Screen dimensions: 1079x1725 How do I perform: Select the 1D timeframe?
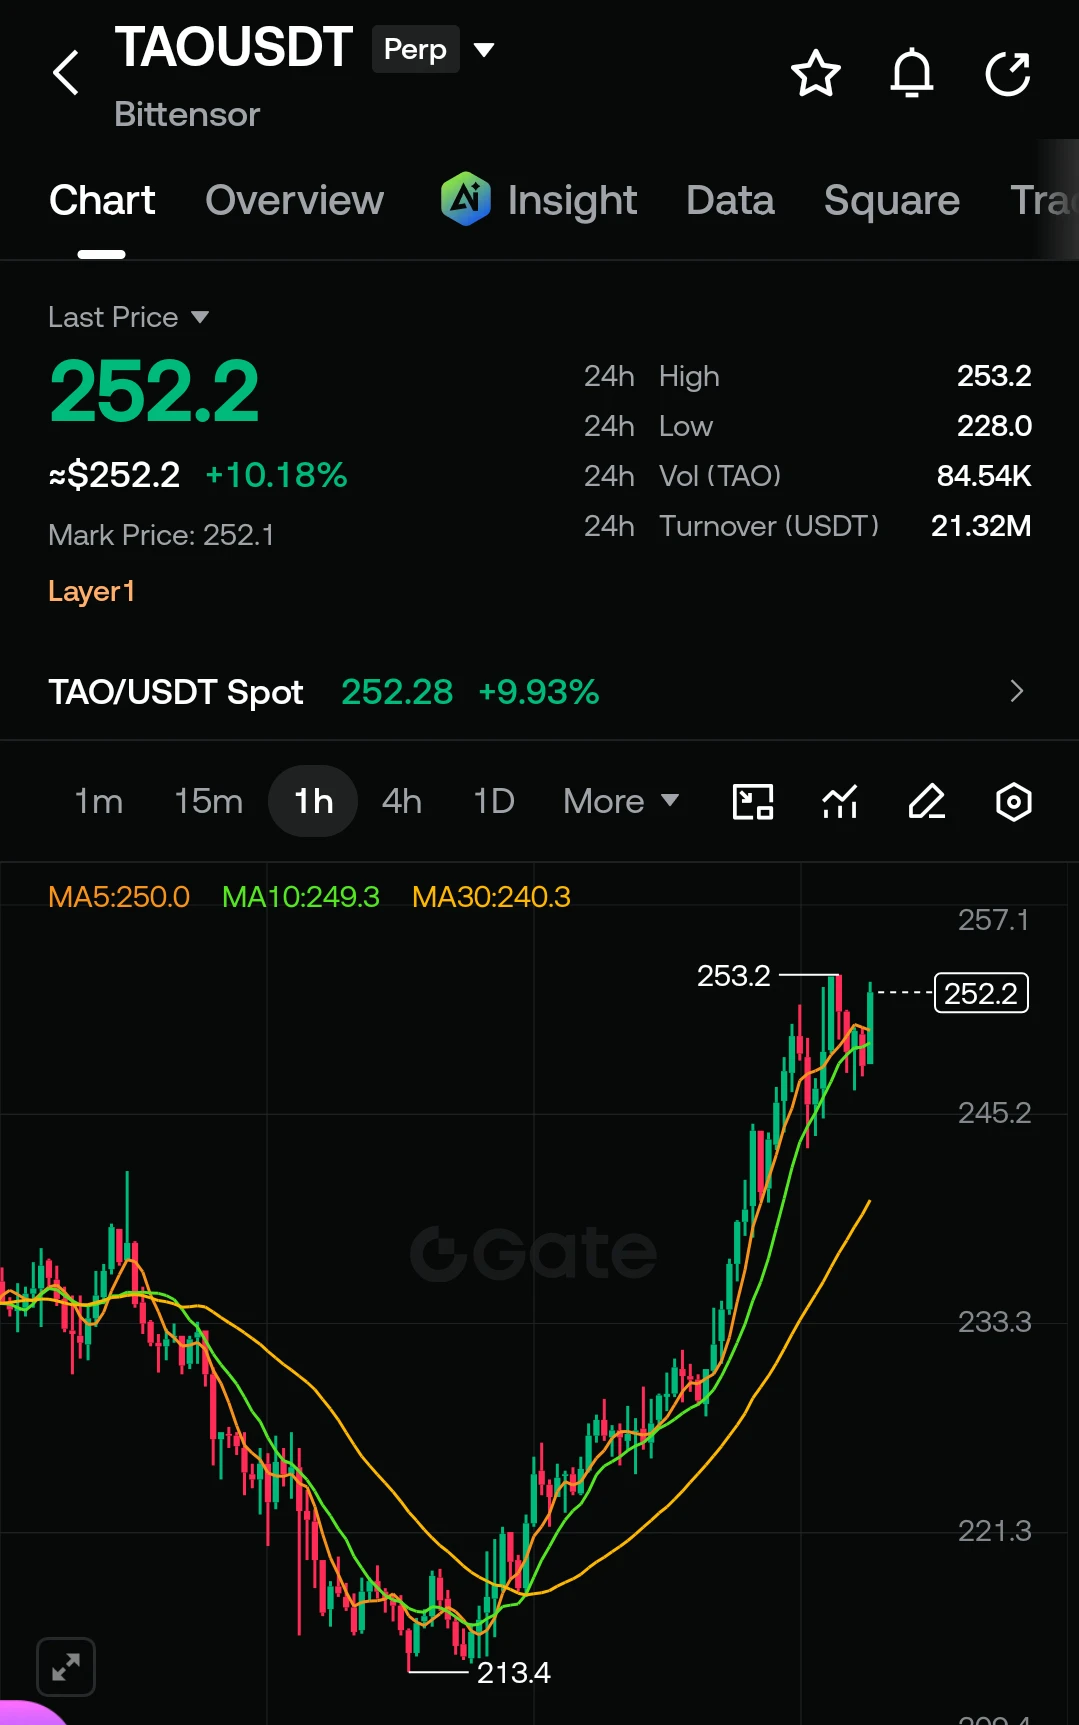point(493,801)
